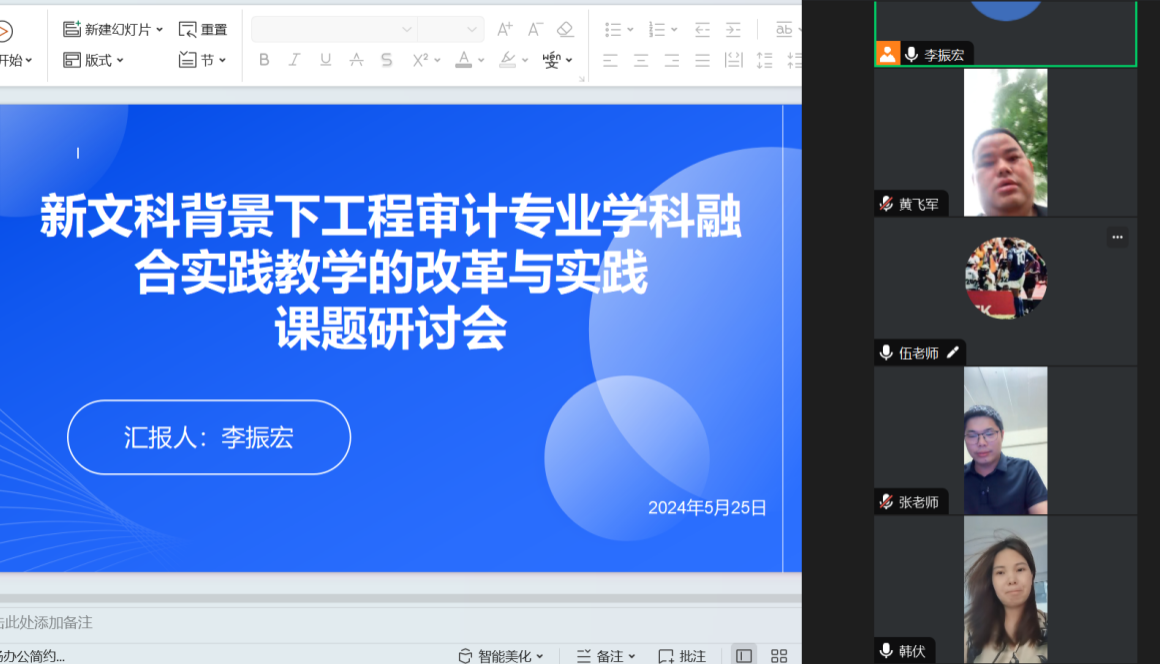Open more options on 伍老师 video tile
The height and width of the screenshot is (669, 1164).
pos(1117,237)
